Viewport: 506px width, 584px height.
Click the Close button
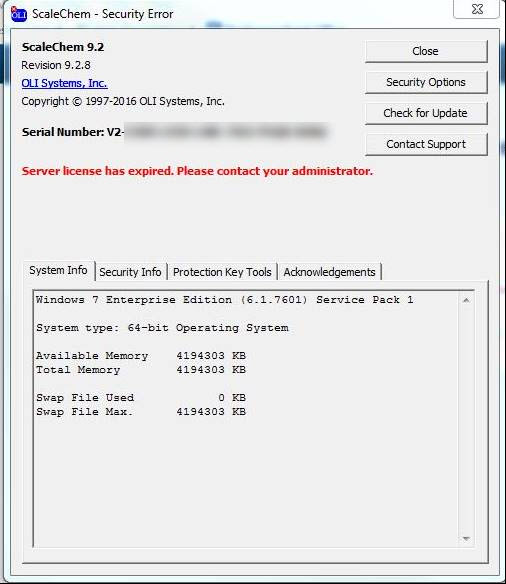pyautogui.click(x=426, y=51)
